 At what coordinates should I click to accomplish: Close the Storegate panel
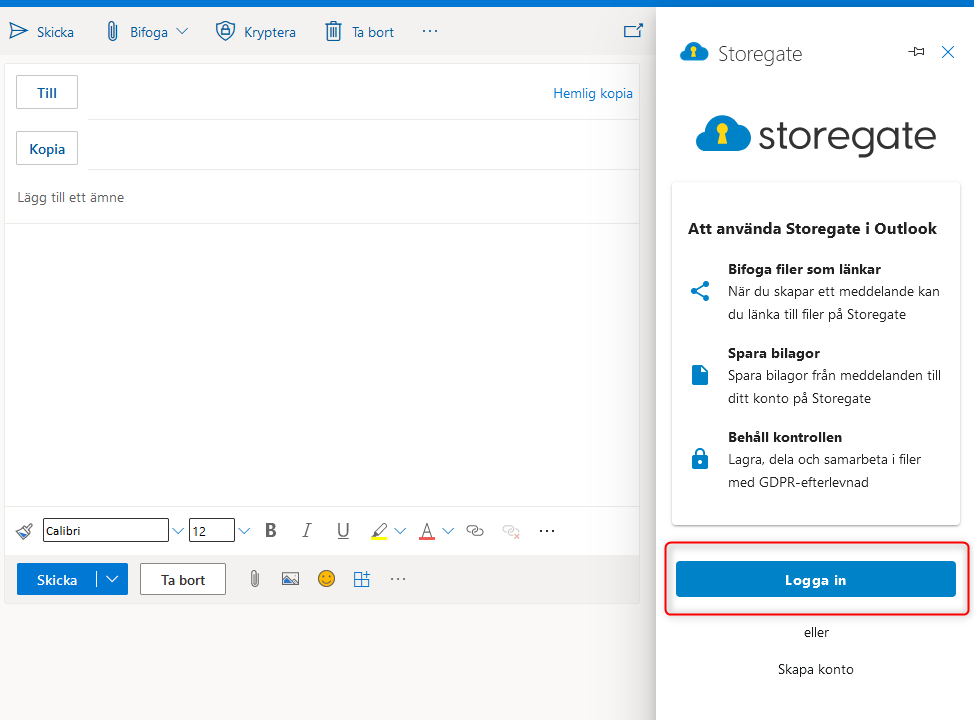coord(948,52)
